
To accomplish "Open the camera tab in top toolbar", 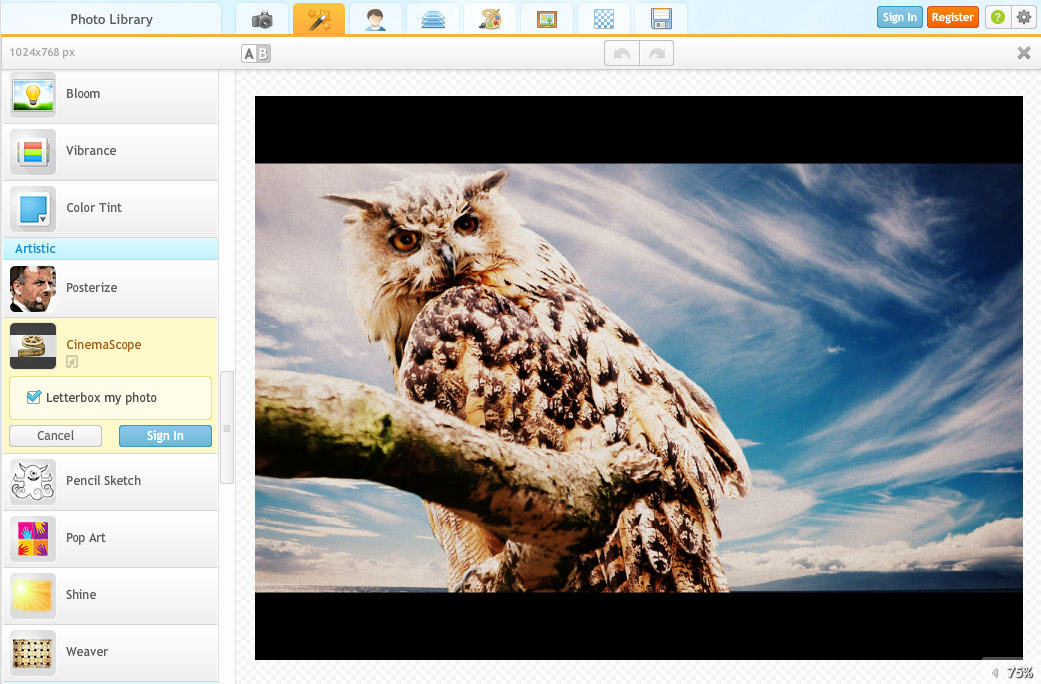I will pyautogui.click(x=262, y=19).
